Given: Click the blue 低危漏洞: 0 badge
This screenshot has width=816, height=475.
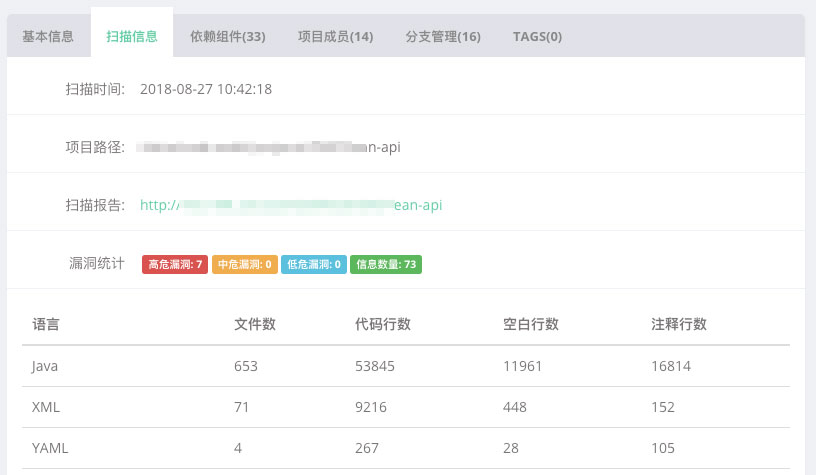Looking at the screenshot, I should pyautogui.click(x=314, y=264).
